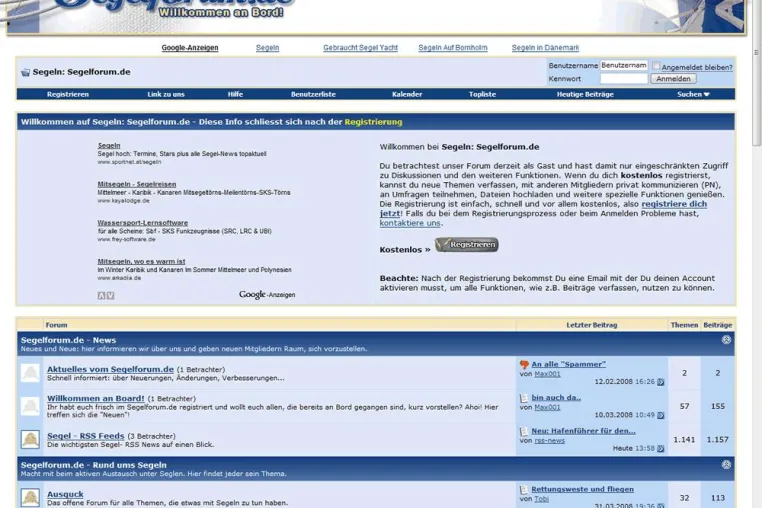
Task: Click the gray Registrieren button after Kostenlos
Action: pyautogui.click(x=467, y=245)
